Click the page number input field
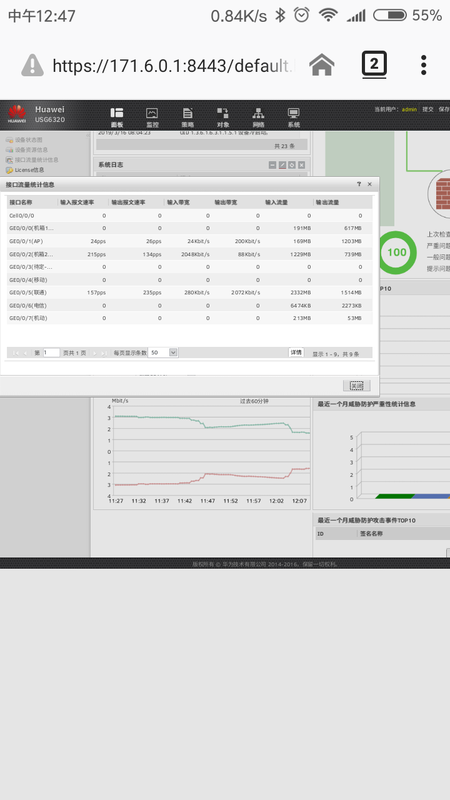This screenshot has height=800, width=450. 52,353
